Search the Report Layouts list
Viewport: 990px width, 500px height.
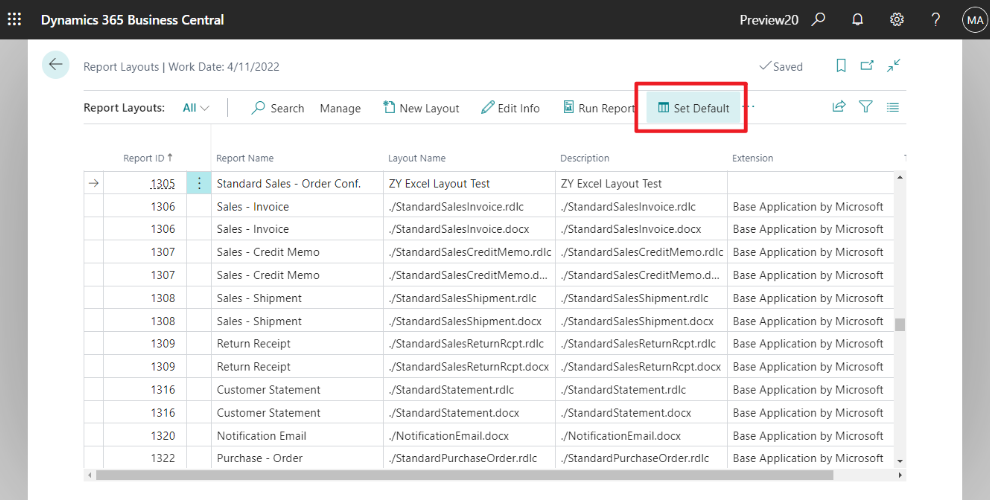(278, 108)
